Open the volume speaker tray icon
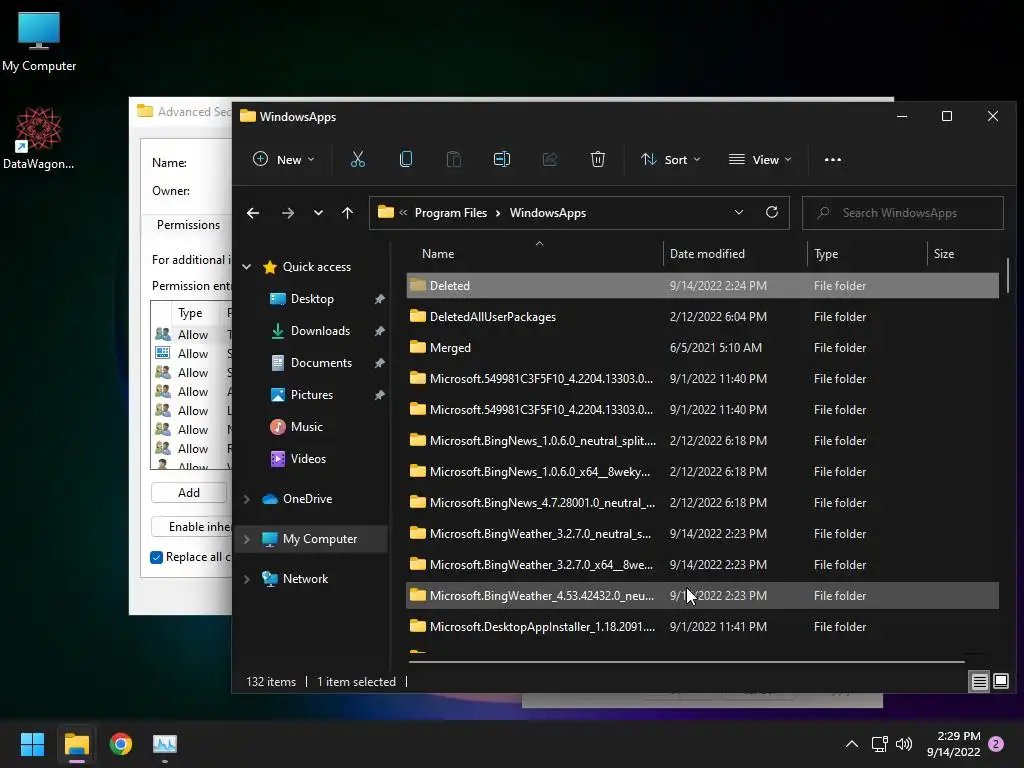1024x768 pixels. pyautogui.click(x=904, y=744)
